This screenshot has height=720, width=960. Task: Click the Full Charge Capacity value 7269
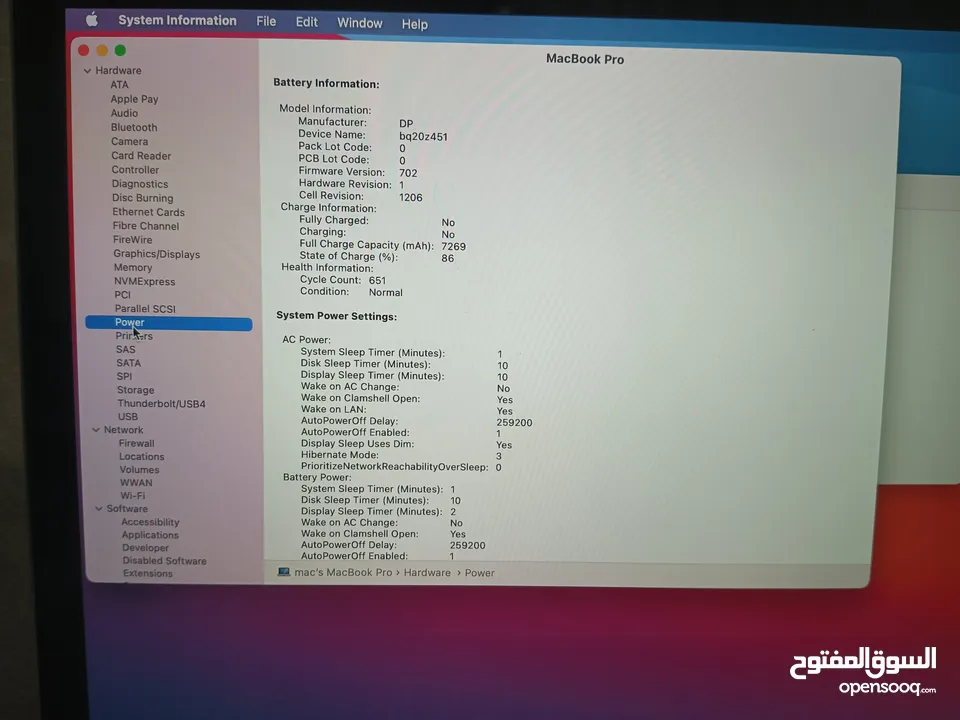tap(453, 246)
